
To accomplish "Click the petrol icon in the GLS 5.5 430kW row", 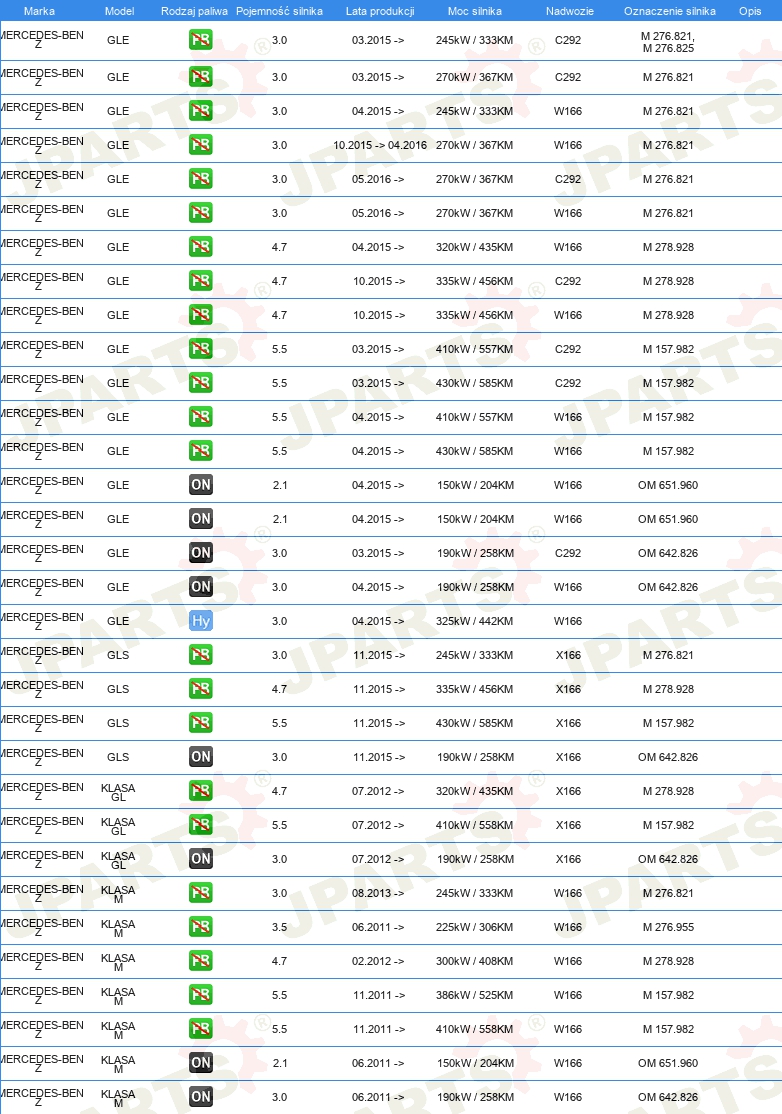I will [x=201, y=723].
